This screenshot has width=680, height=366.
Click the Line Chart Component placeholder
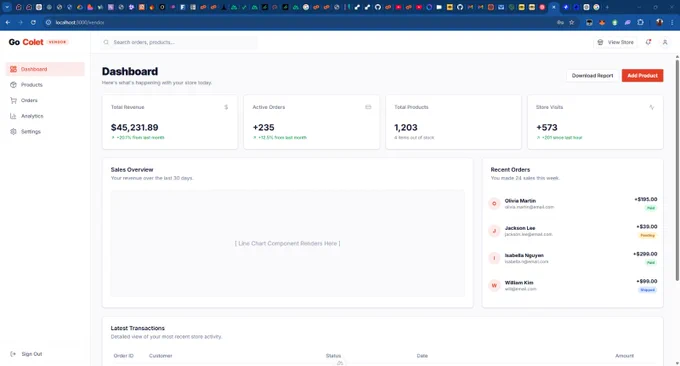[x=288, y=243]
